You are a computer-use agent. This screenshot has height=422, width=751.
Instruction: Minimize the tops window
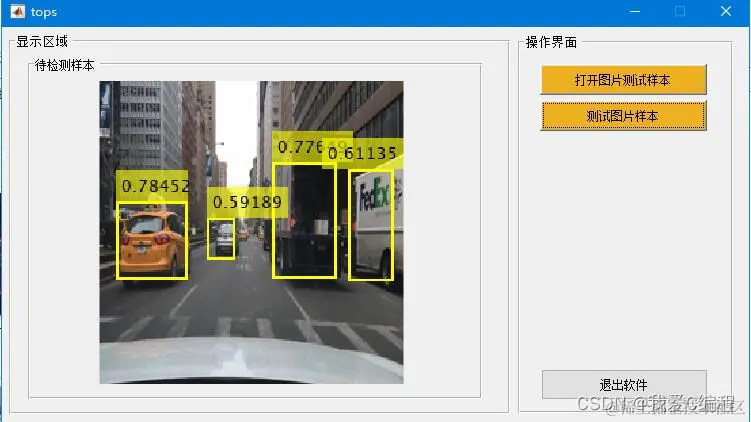tap(635, 11)
